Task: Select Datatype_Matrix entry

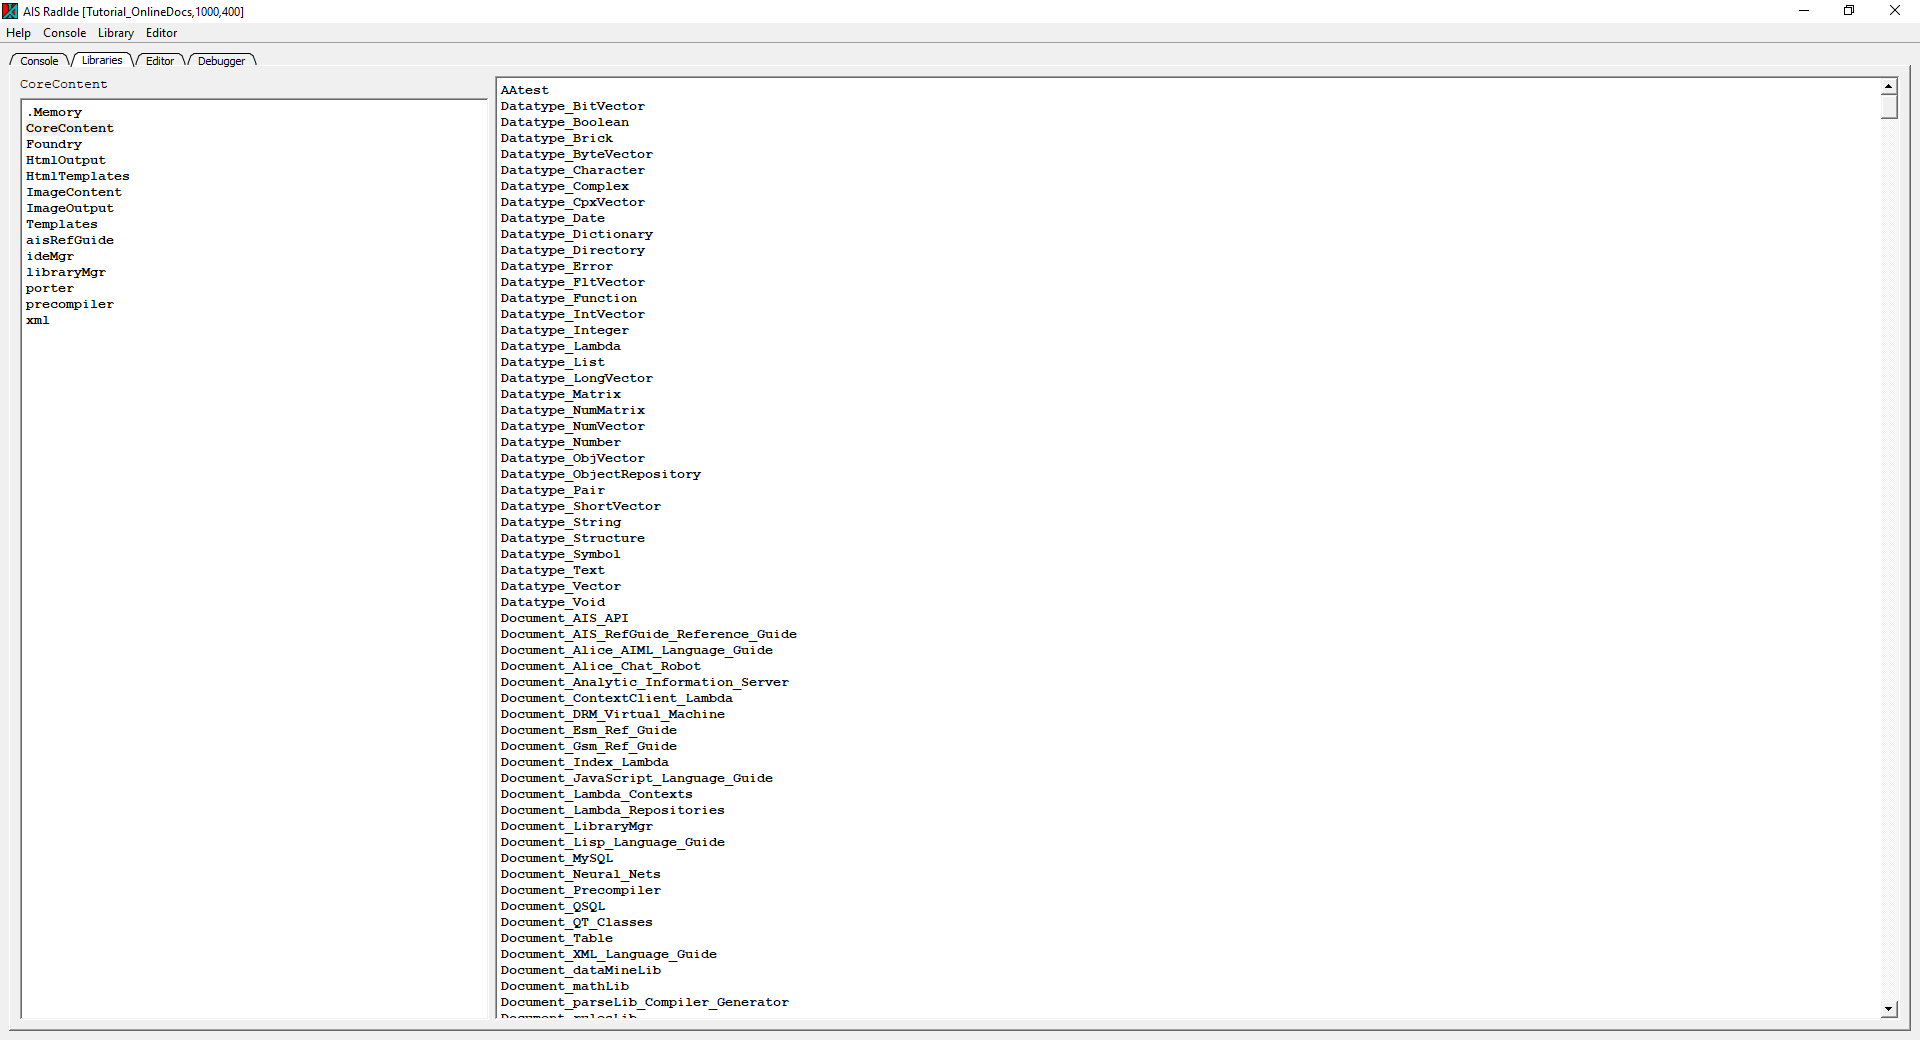Action: coord(561,394)
